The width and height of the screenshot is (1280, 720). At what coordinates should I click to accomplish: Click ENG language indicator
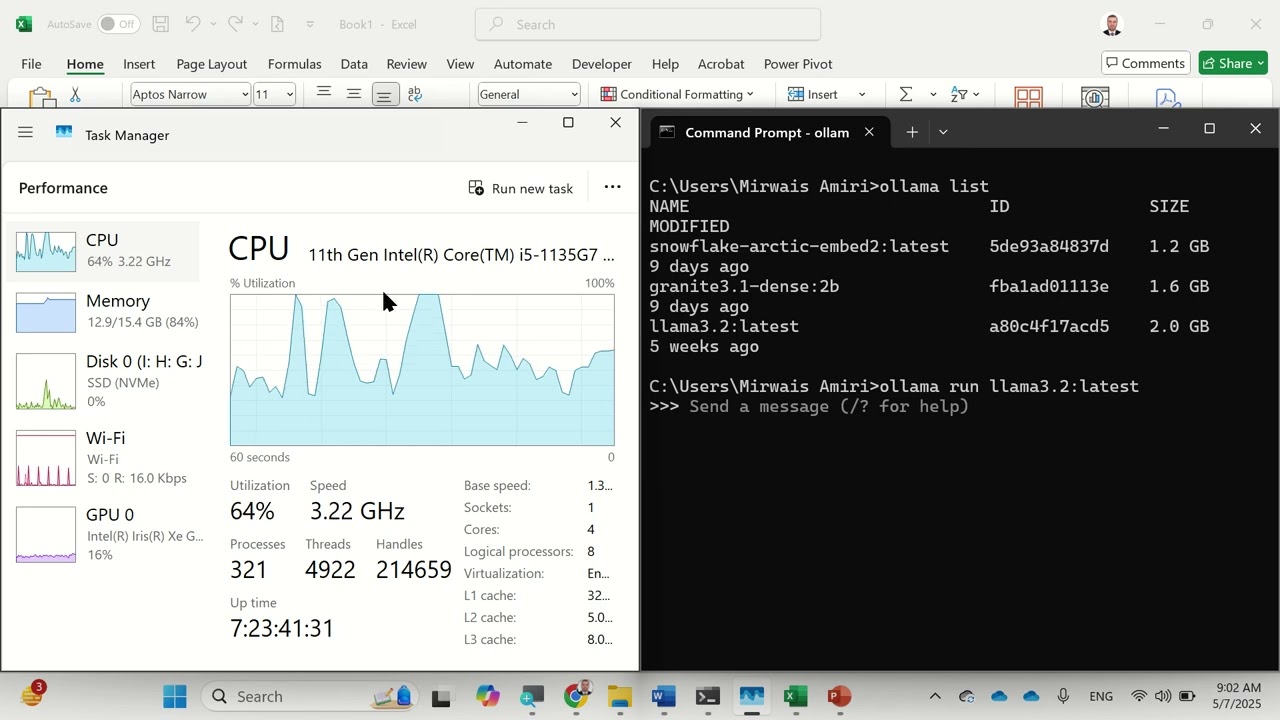tap(1101, 696)
